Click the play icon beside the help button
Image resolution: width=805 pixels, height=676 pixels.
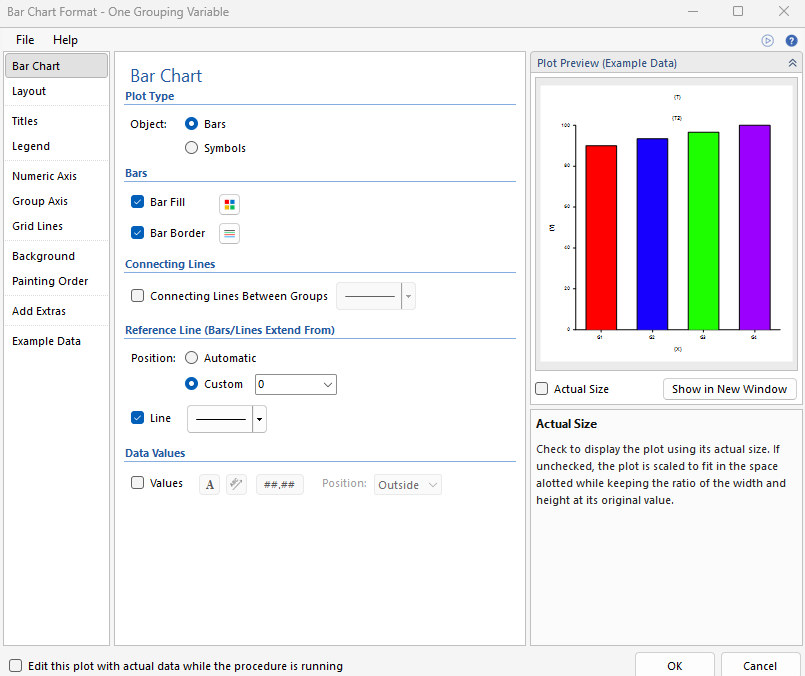click(x=768, y=41)
